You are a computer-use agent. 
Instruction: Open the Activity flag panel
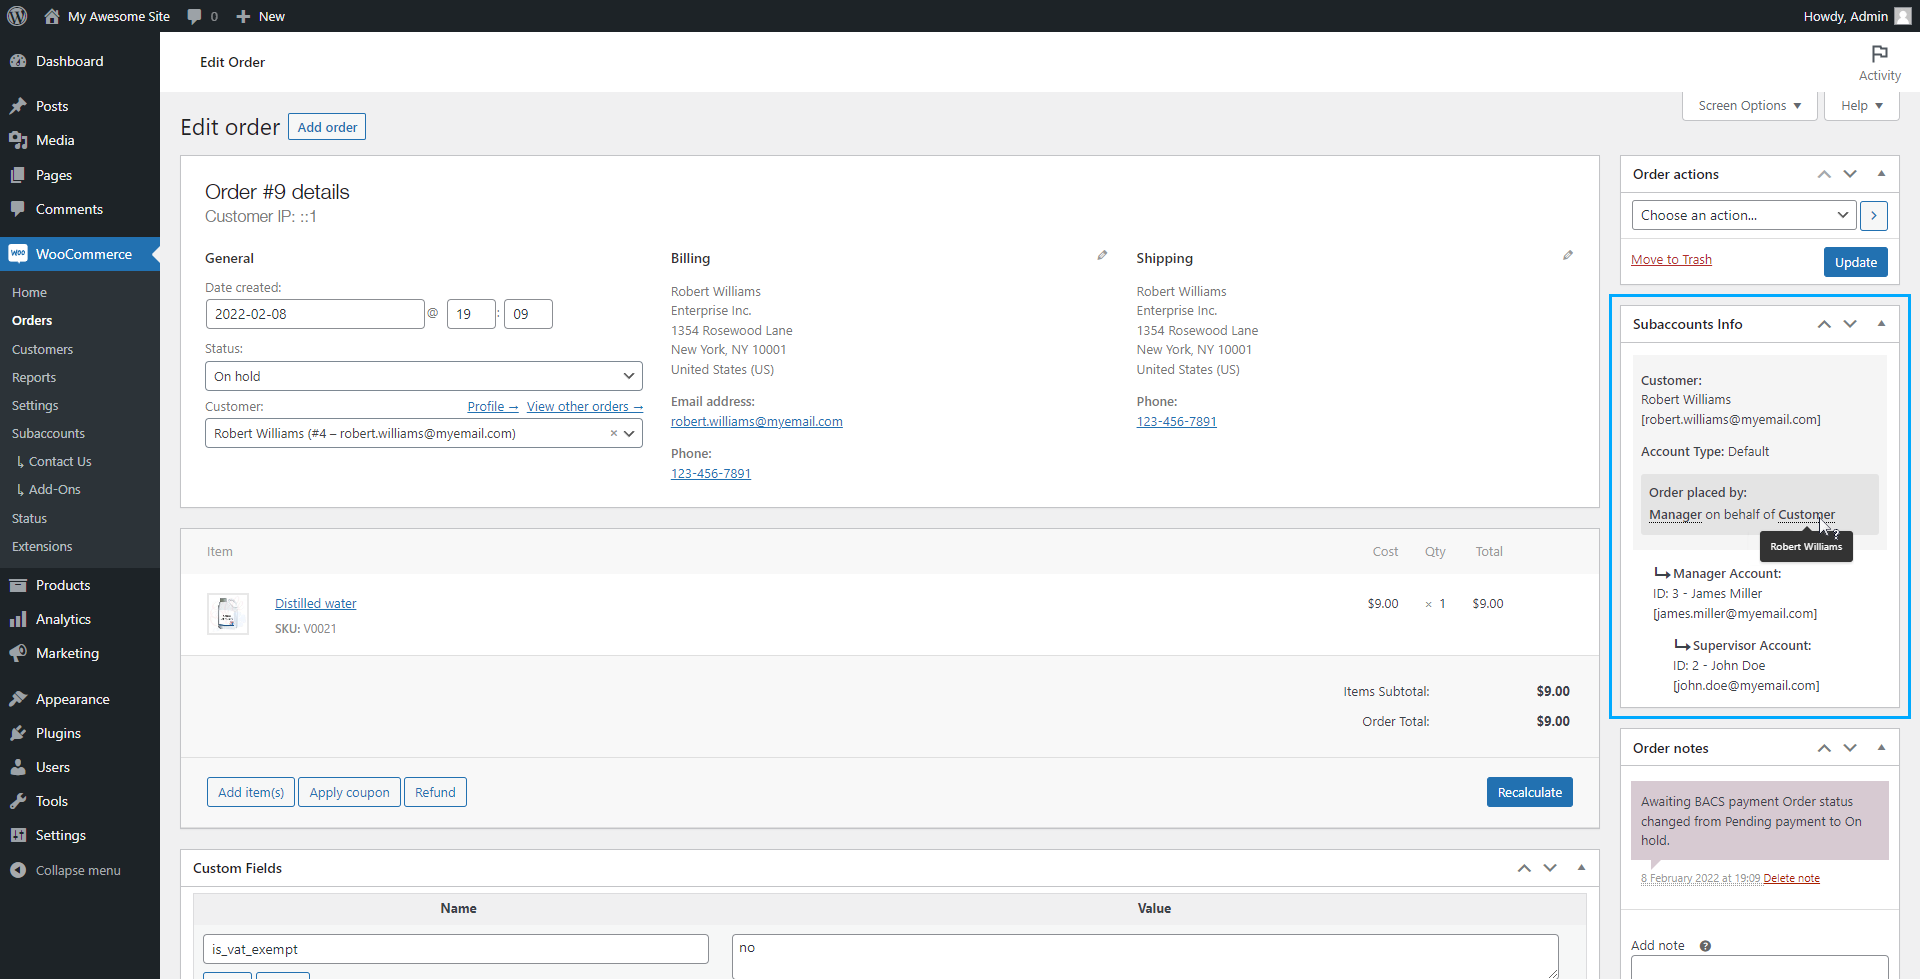point(1880,62)
